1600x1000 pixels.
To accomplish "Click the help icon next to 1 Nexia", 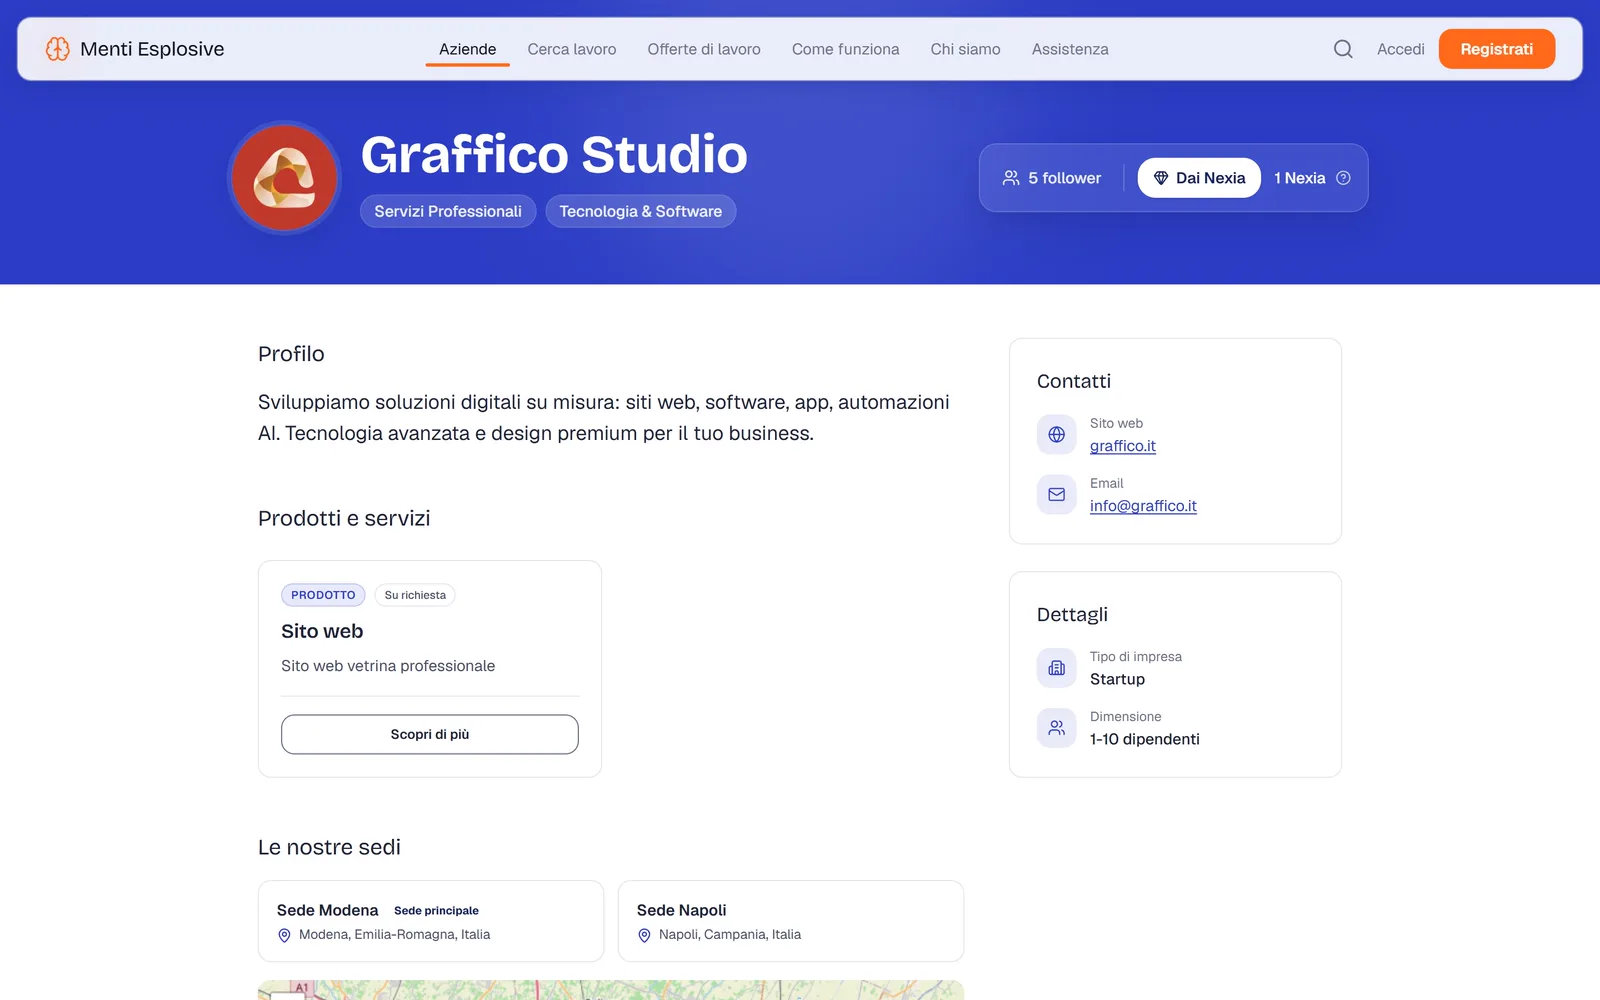I will (x=1343, y=178).
